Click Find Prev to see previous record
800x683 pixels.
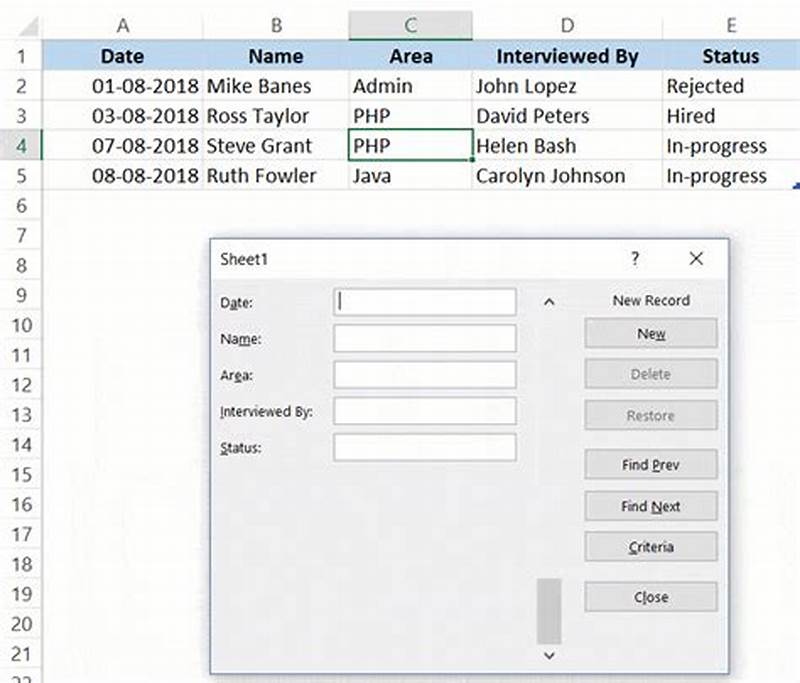coord(650,465)
